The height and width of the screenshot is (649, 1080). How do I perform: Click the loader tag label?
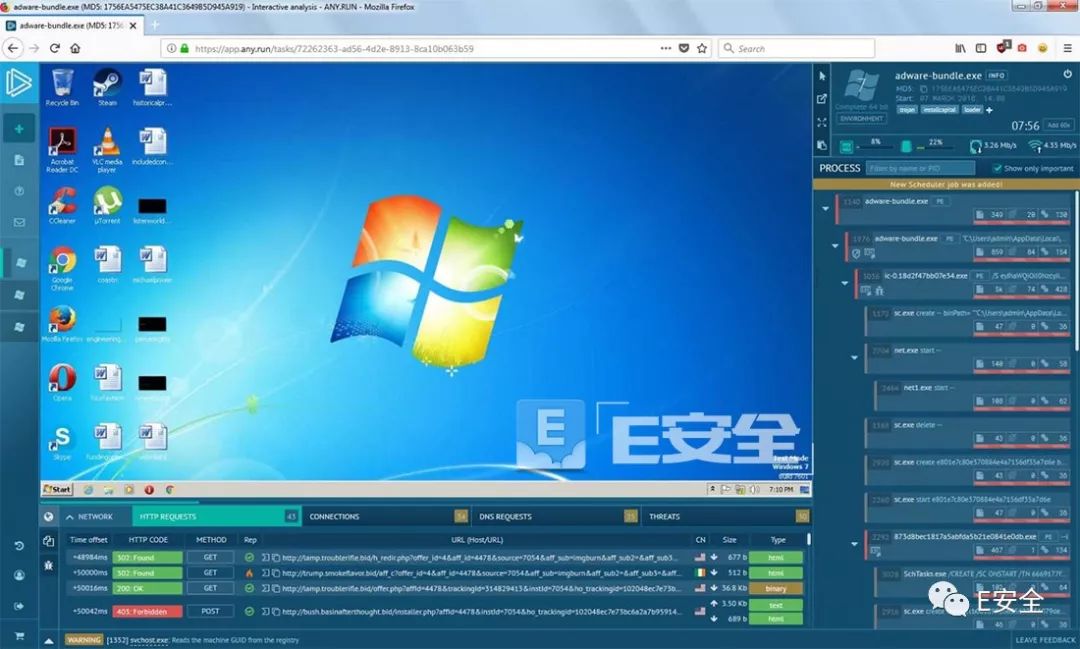pos(972,110)
